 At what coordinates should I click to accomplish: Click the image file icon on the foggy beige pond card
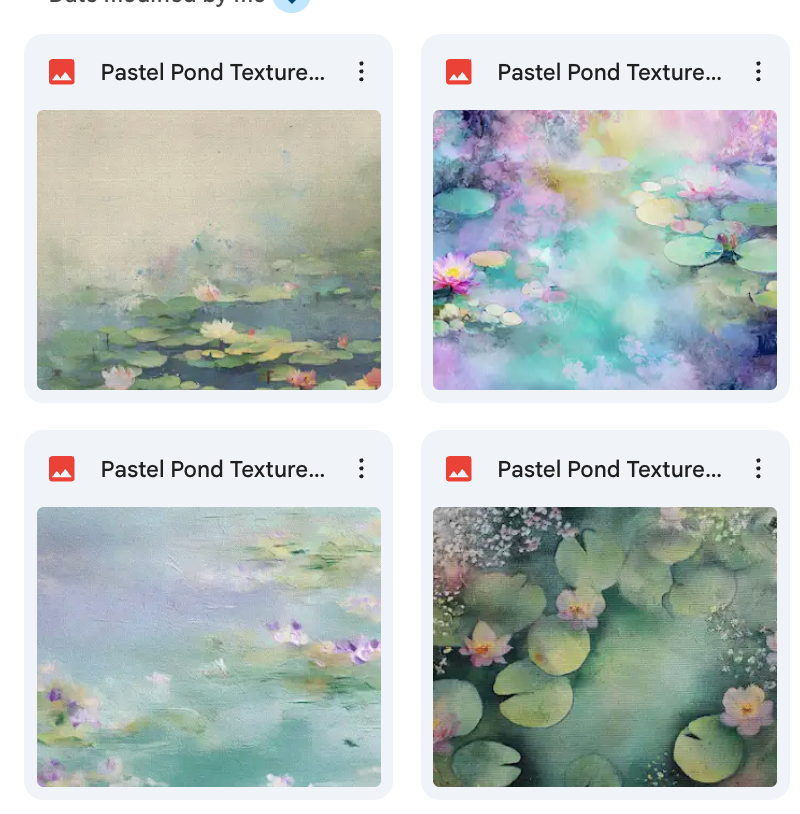click(x=62, y=72)
